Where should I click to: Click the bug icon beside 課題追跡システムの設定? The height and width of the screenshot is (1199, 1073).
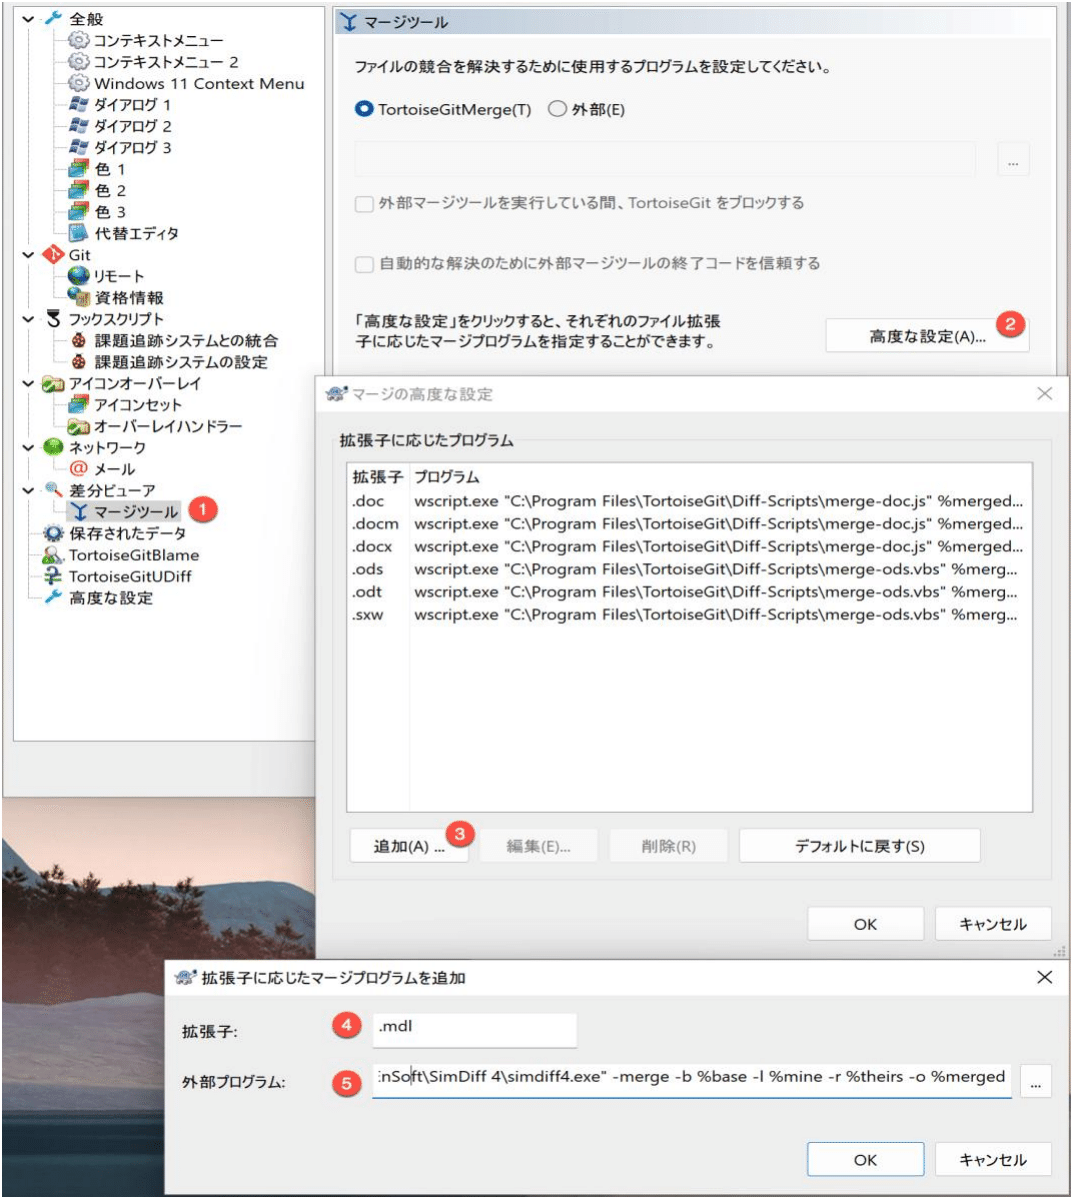click(x=78, y=362)
